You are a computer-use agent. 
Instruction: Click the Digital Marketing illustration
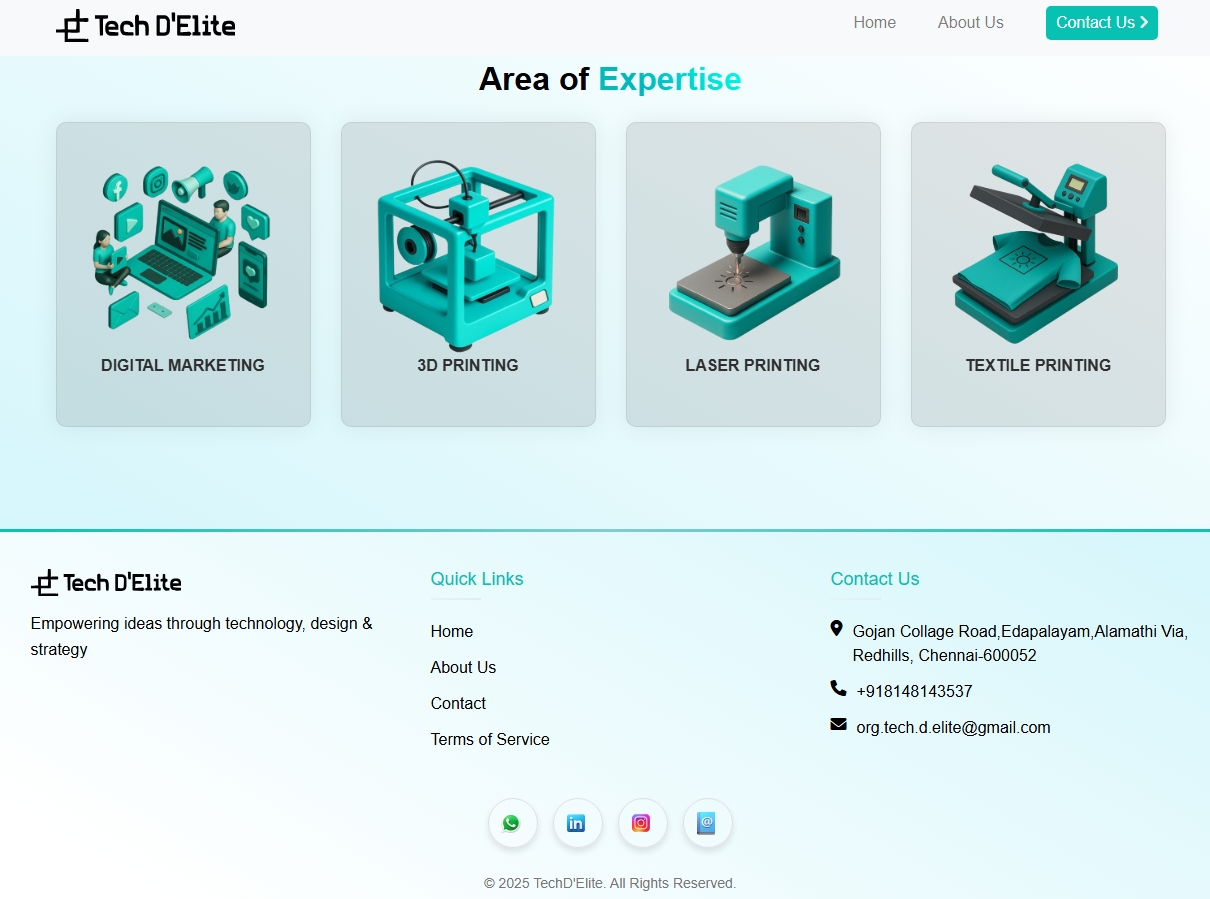point(183,253)
